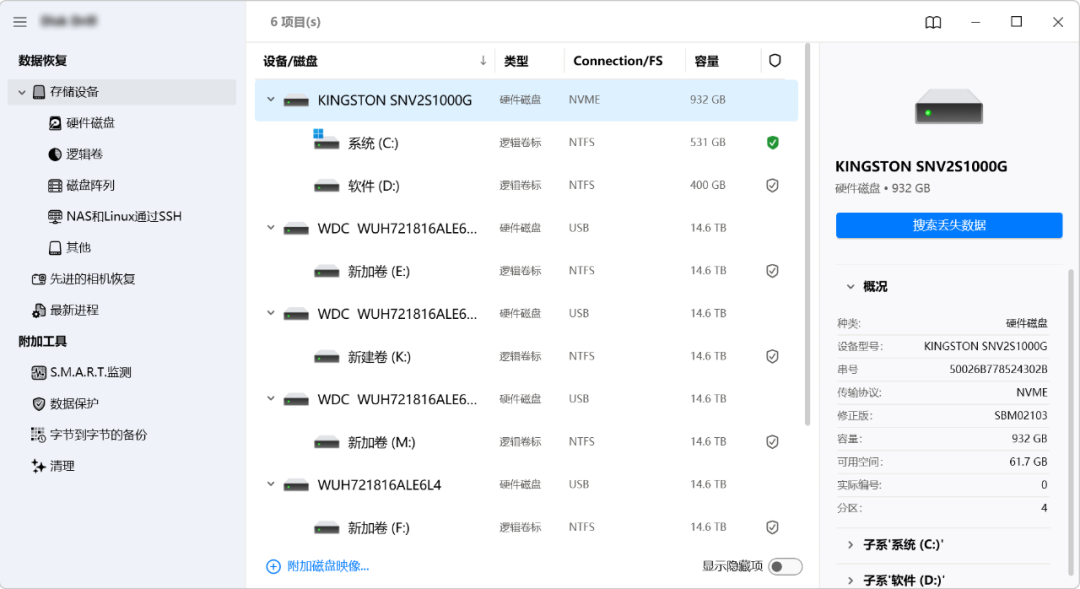Screen dimensions: 1080x589
Task: Select the 新建卷 (K:) volume row
Action: pos(526,356)
